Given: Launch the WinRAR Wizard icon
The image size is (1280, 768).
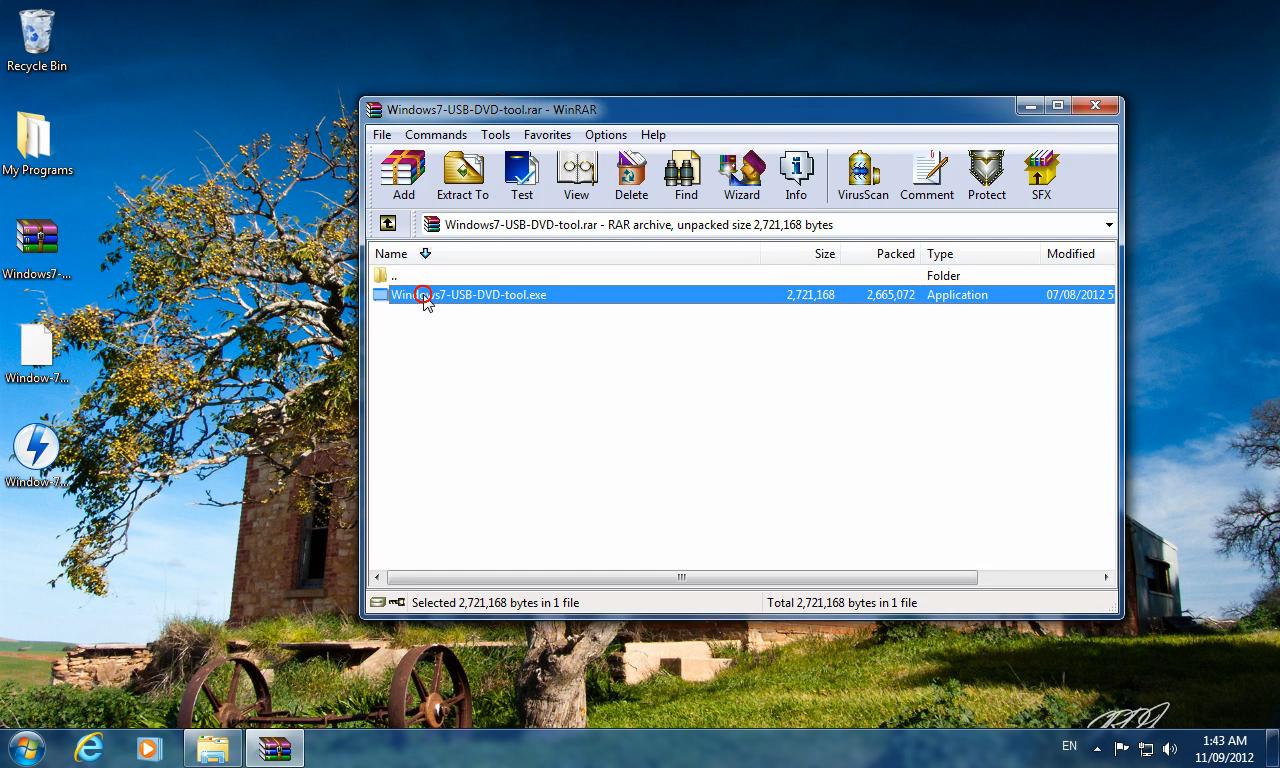Looking at the screenshot, I should click(741, 175).
